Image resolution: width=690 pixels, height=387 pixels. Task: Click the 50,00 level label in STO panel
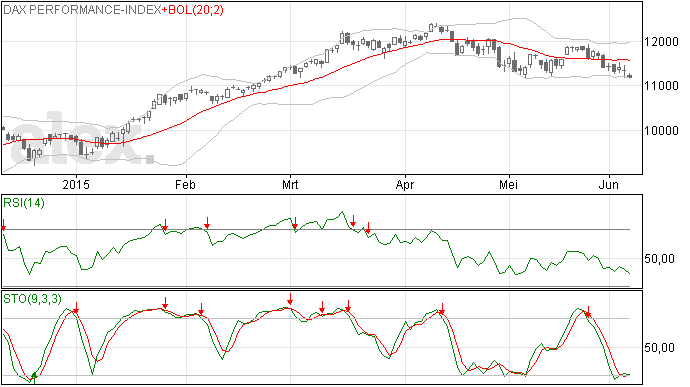[x=659, y=348]
